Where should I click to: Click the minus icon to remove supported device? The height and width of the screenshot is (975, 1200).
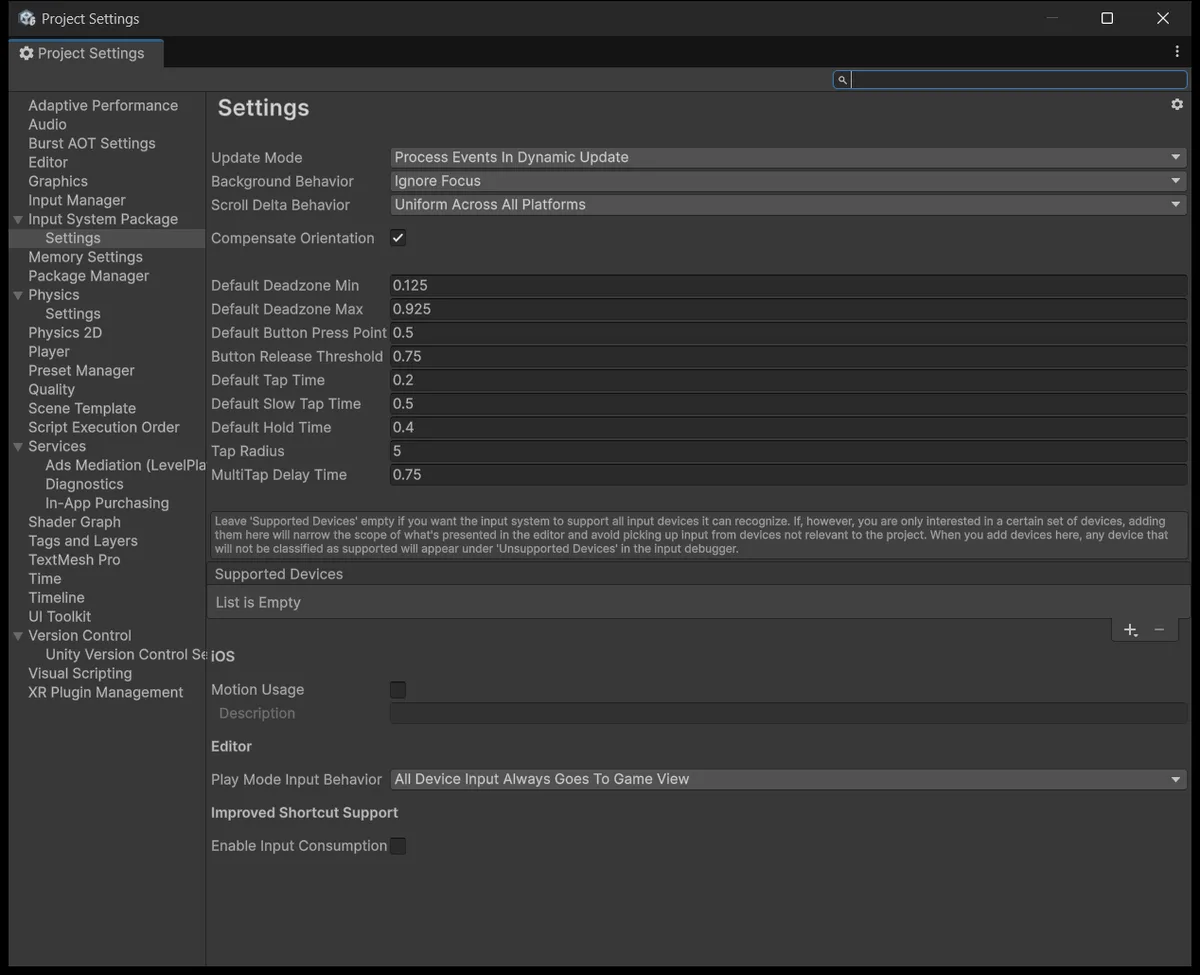(x=1159, y=629)
